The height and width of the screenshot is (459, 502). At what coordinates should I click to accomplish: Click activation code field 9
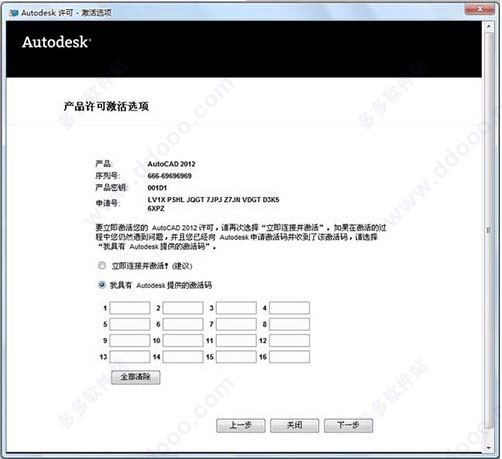coord(130,340)
